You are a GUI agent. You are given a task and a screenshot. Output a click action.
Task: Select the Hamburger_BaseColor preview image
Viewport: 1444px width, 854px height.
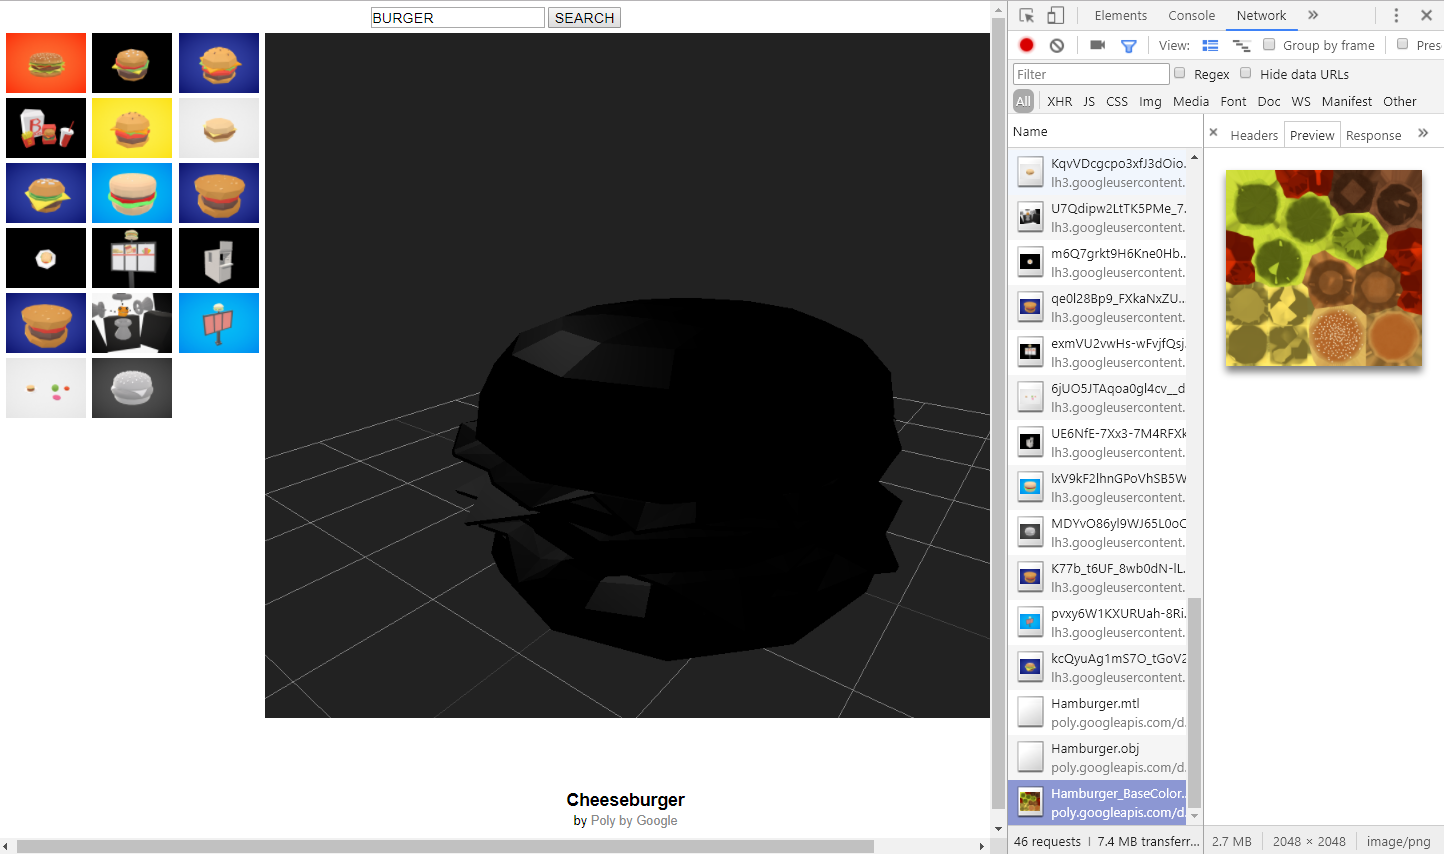coord(1323,268)
